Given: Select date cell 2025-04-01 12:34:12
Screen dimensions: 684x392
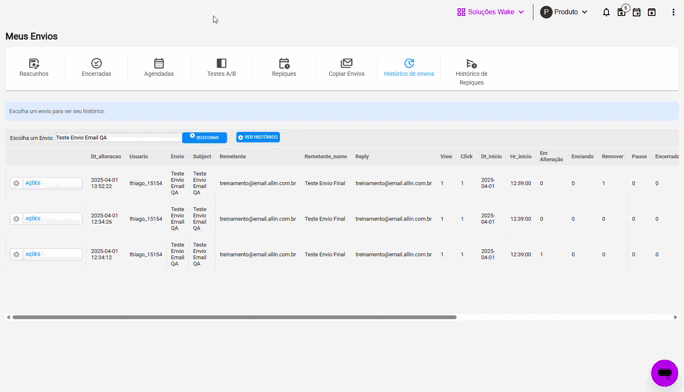Looking at the screenshot, I should tap(104, 254).
